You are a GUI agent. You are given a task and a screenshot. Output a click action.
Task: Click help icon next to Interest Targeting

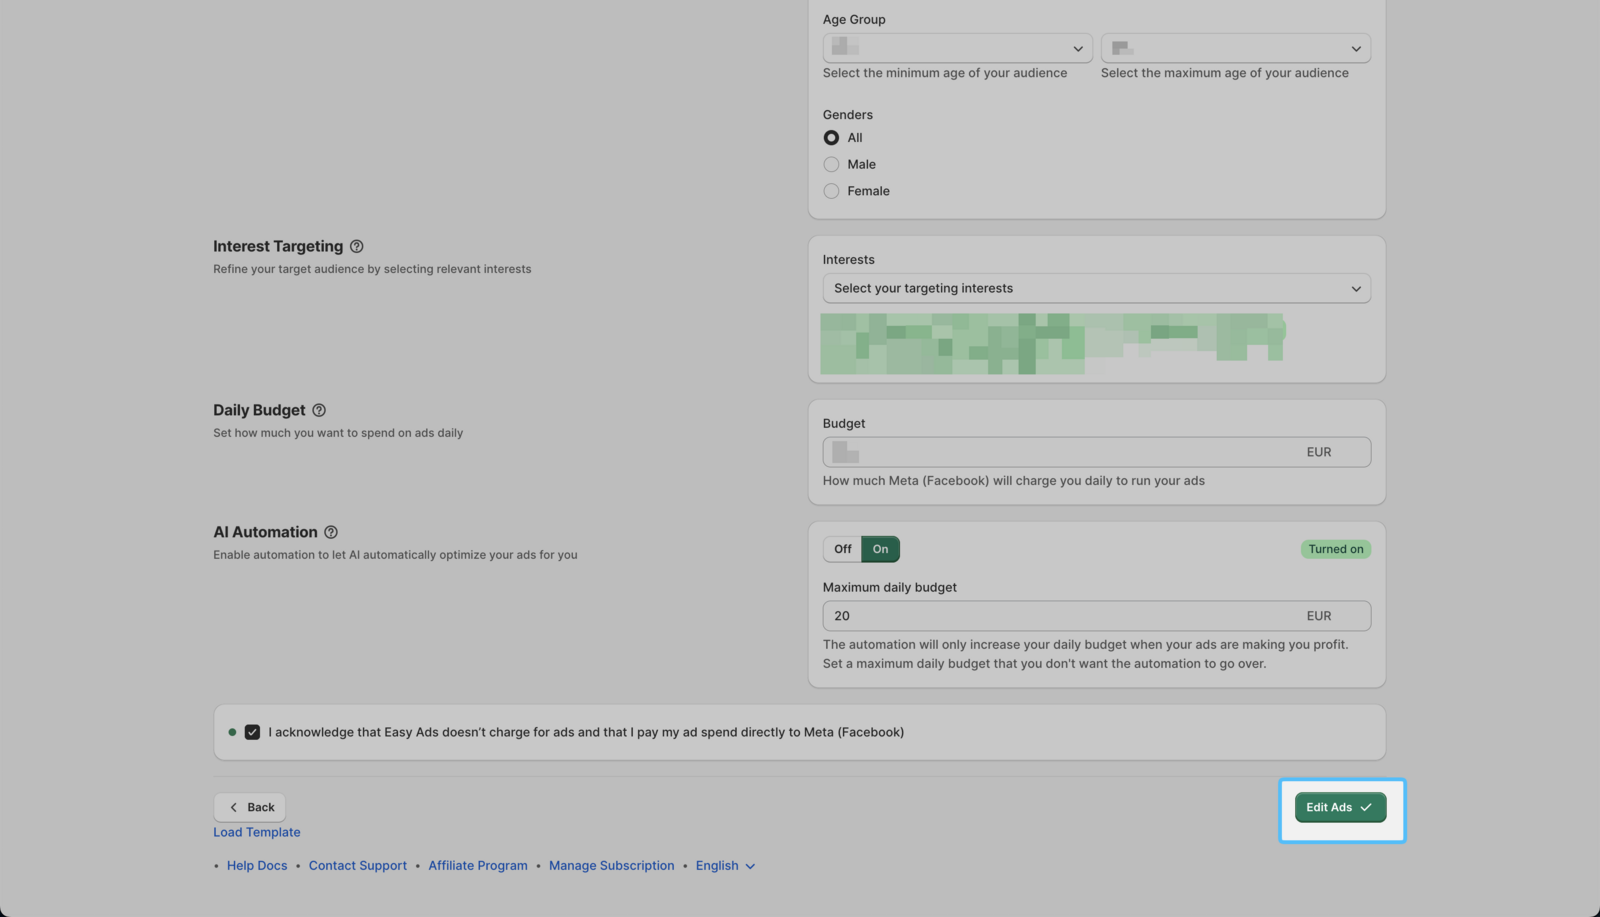click(356, 247)
